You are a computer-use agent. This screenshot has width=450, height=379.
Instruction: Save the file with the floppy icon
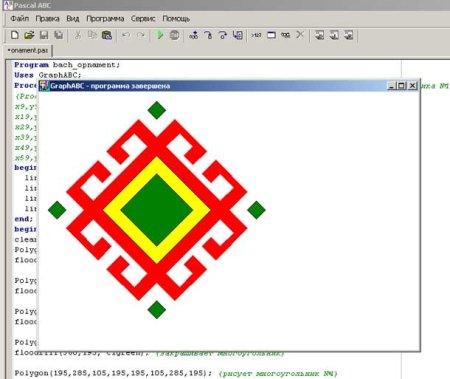(44, 35)
